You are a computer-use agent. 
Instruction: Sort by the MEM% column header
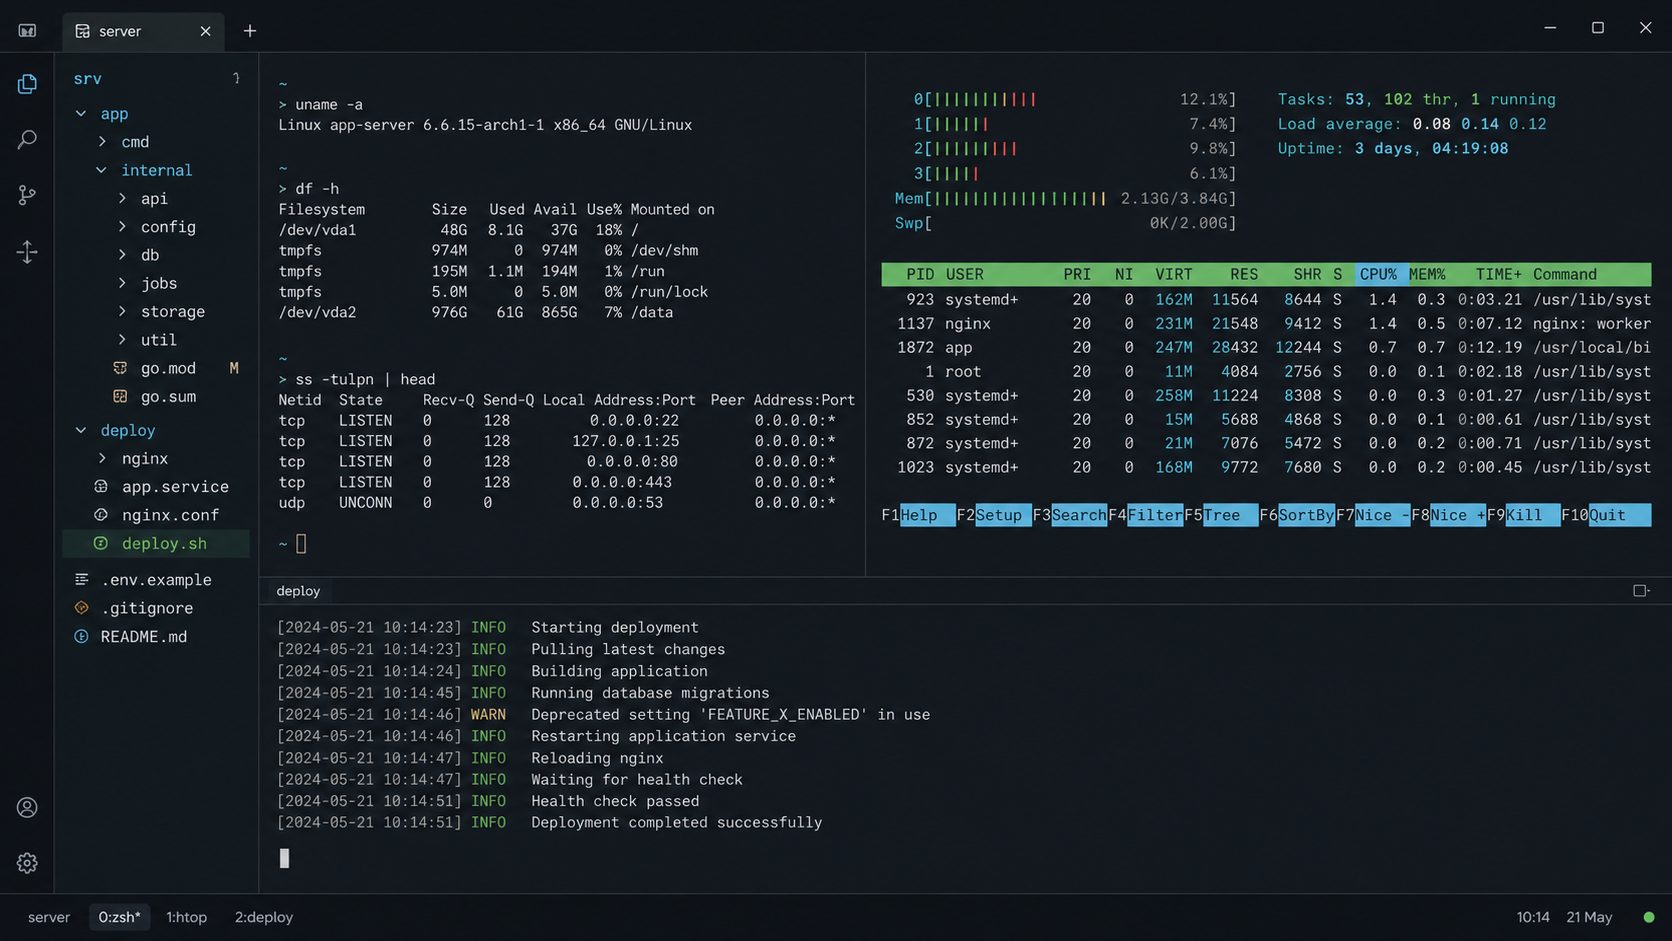(x=1427, y=275)
